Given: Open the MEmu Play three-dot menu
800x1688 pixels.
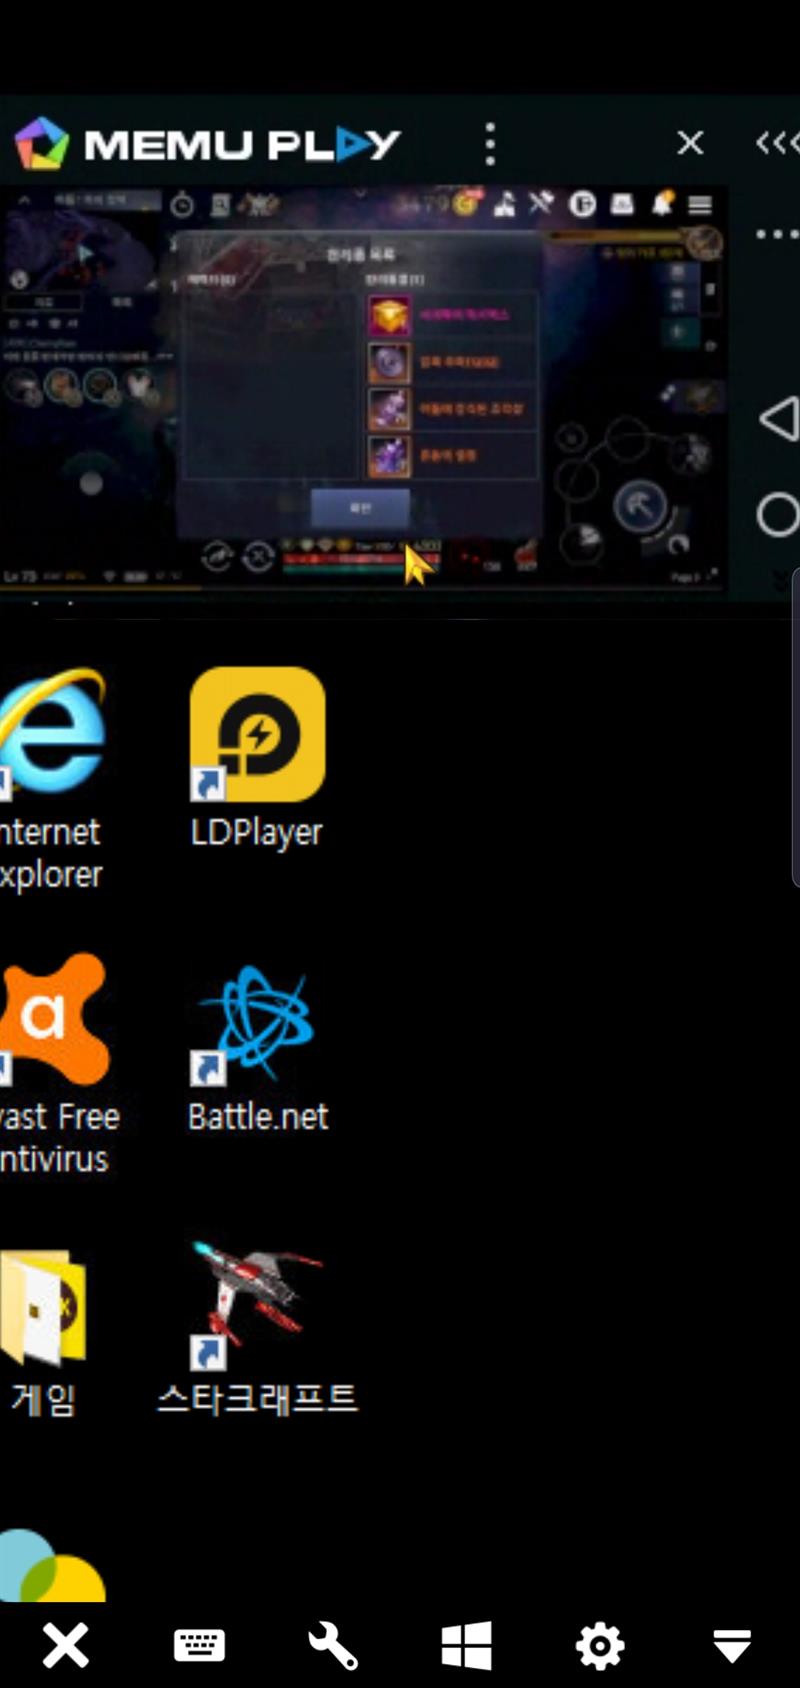Looking at the screenshot, I should [490, 144].
